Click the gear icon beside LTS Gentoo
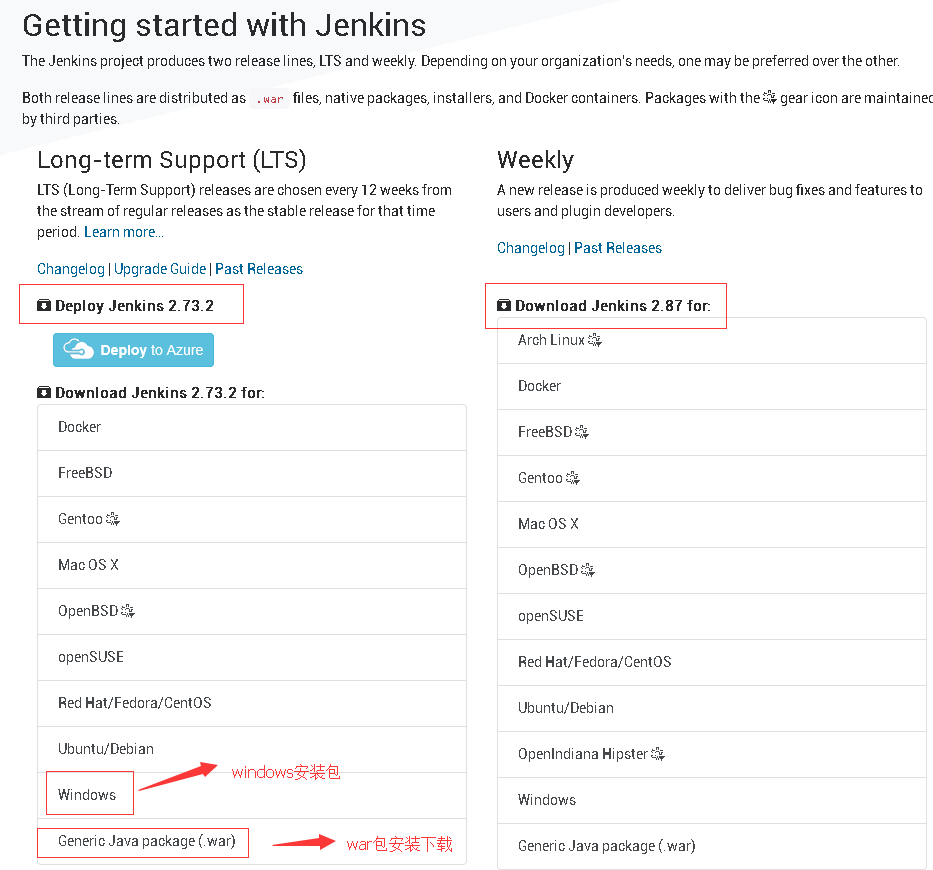Image resolution: width=933 pixels, height=870 pixels. click(x=113, y=519)
